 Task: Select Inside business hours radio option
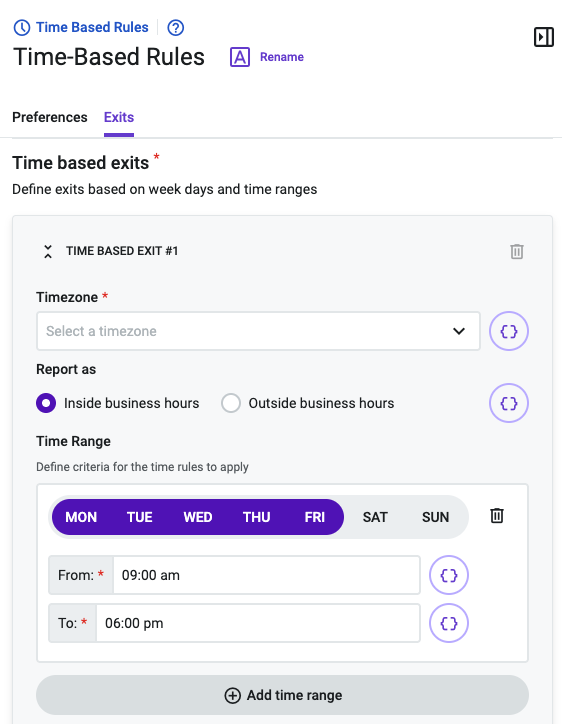tap(46, 403)
